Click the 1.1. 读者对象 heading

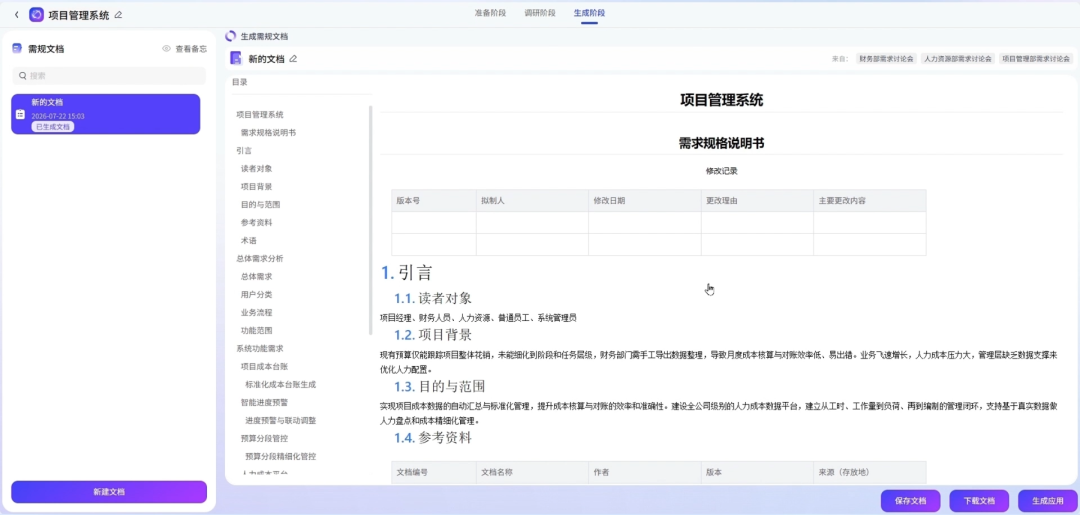click(433, 298)
